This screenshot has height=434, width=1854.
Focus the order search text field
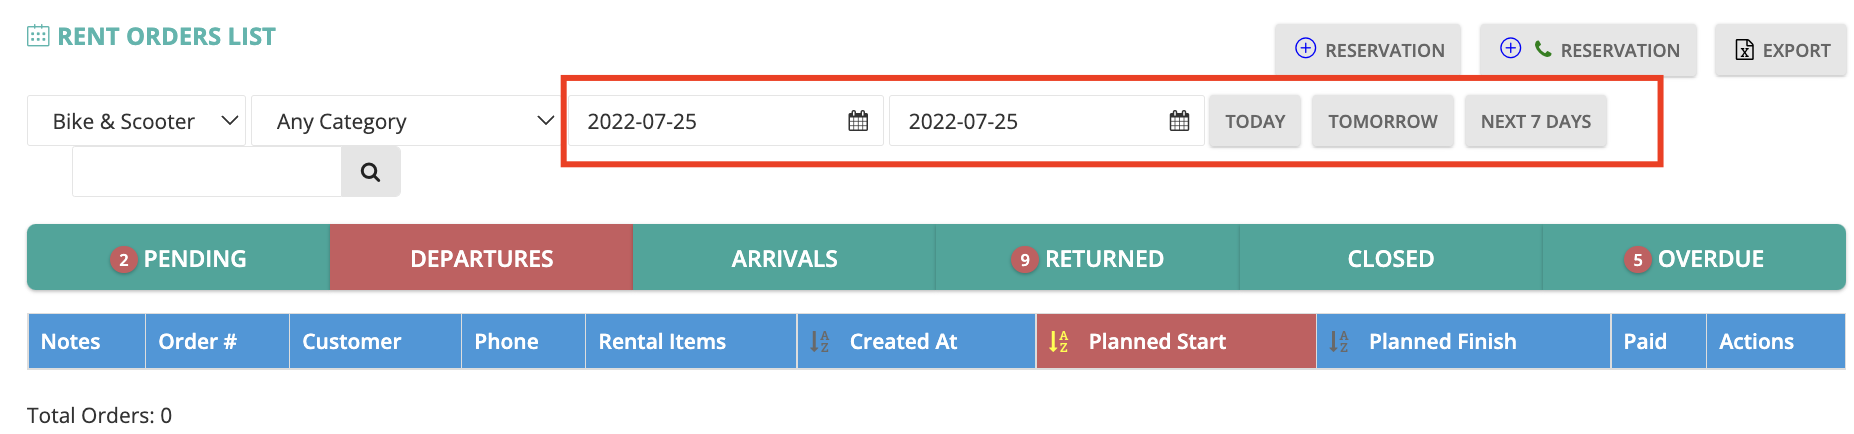(x=207, y=172)
